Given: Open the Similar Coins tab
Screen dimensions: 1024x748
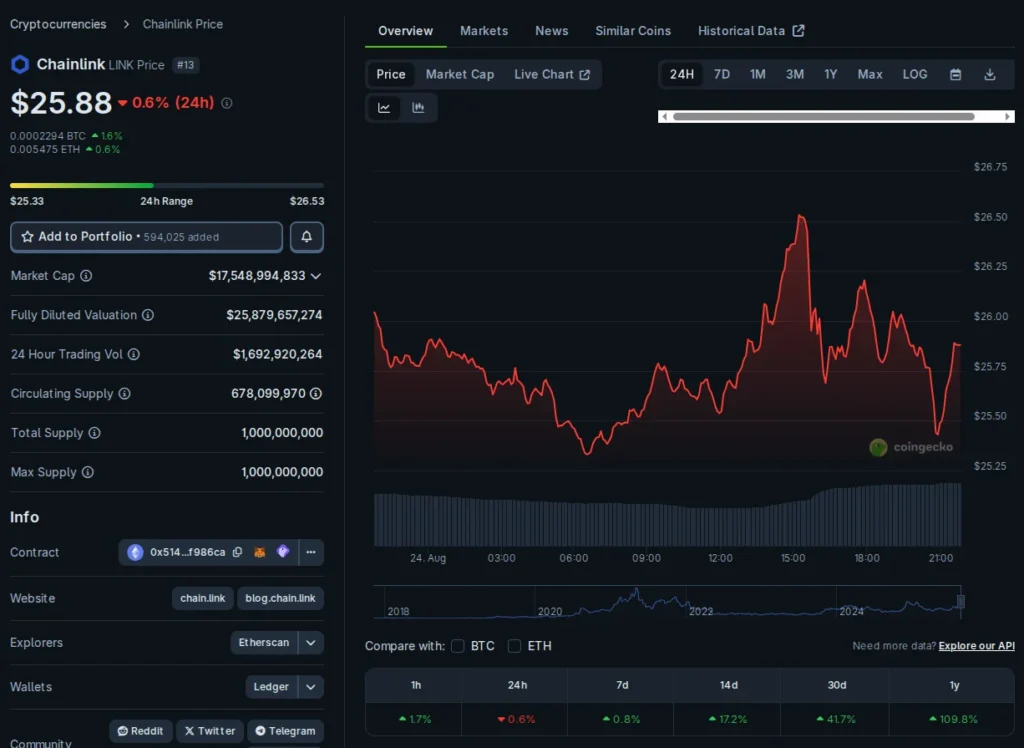Looking at the screenshot, I should point(633,31).
